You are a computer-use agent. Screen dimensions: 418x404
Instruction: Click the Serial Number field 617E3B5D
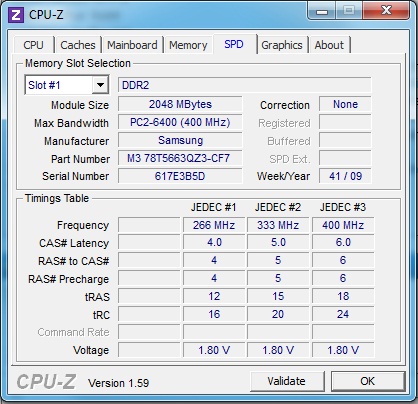180,176
